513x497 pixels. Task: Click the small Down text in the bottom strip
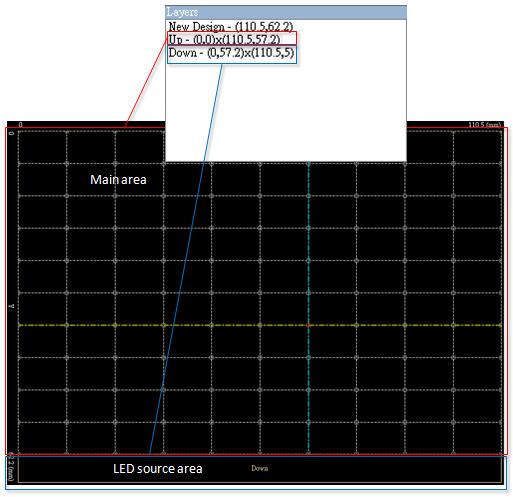coord(260,468)
